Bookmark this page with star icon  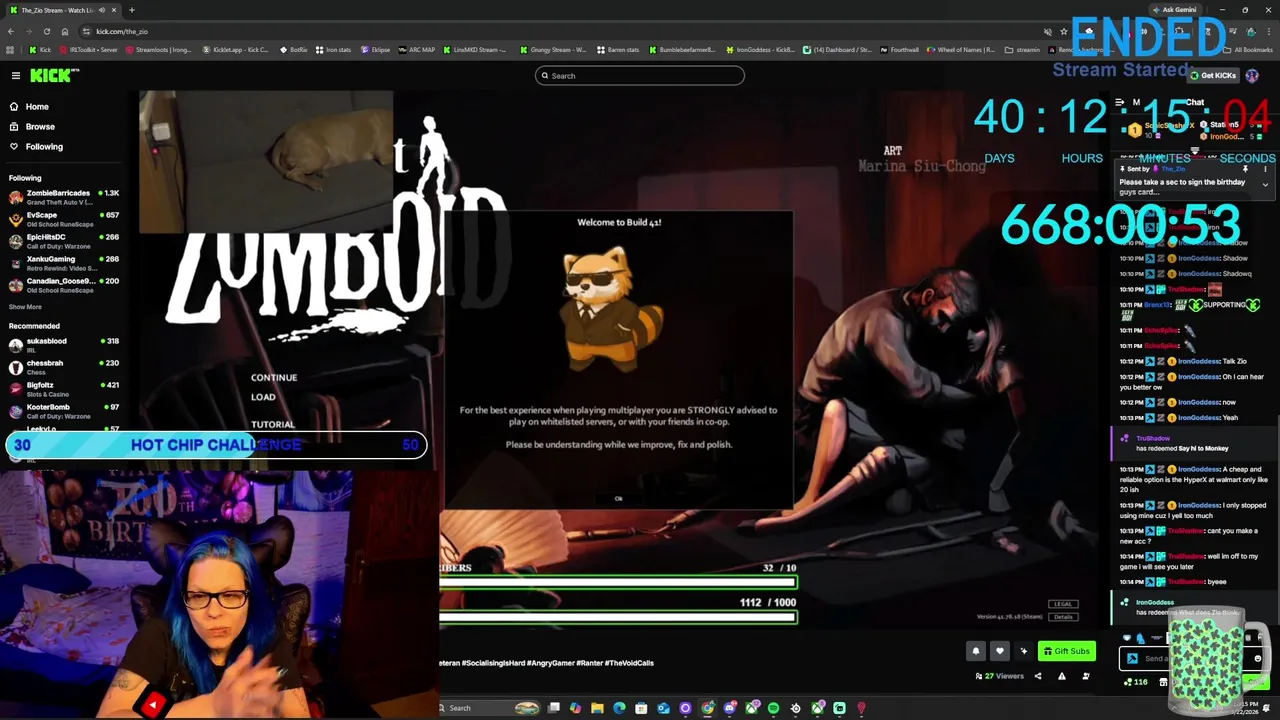coord(1062,32)
